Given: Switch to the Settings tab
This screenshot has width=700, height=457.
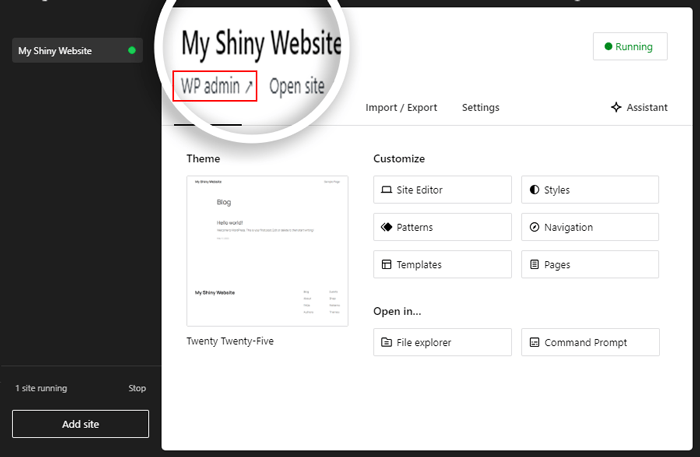Looking at the screenshot, I should tap(480, 108).
